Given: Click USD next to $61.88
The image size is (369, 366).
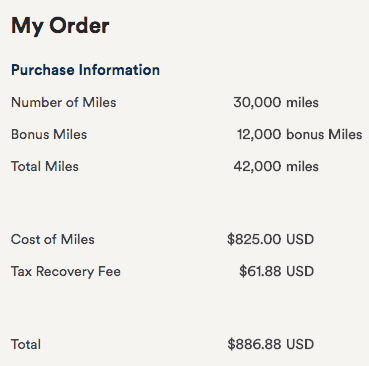Looking at the screenshot, I should coord(300,271).
